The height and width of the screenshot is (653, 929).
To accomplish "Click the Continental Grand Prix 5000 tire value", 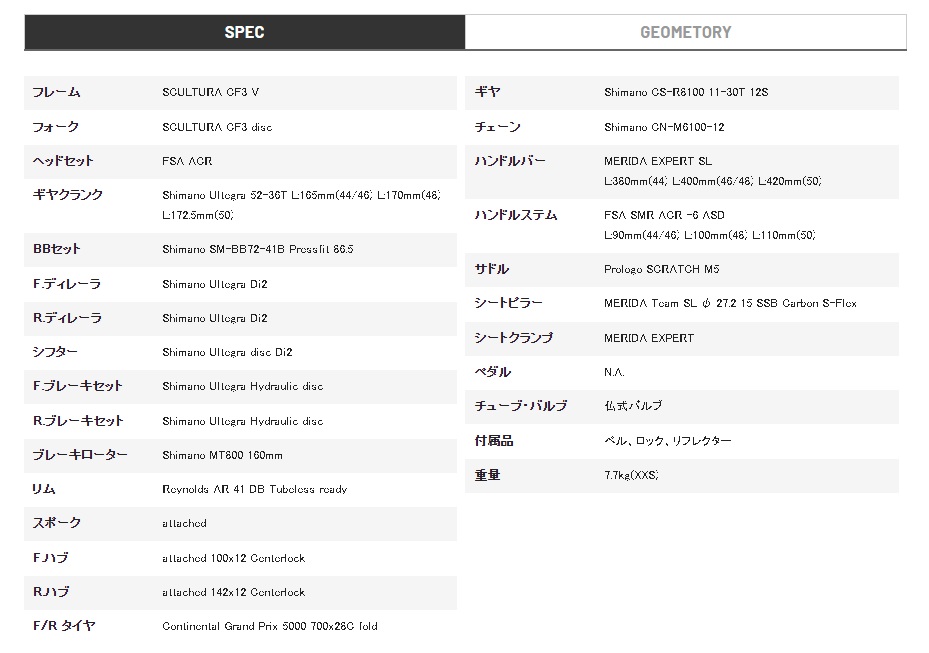I will pyautogui.click(x=270, y=626).
